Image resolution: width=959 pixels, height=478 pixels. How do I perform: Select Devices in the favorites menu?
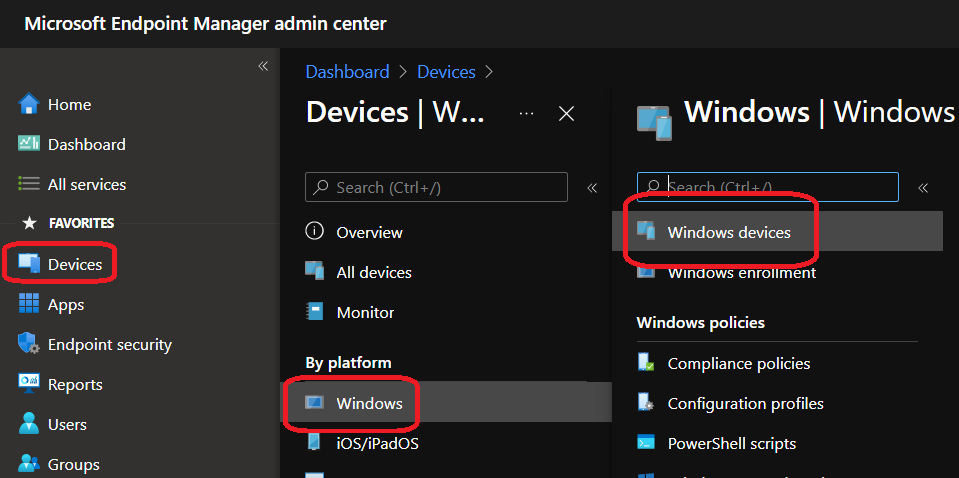74,264
